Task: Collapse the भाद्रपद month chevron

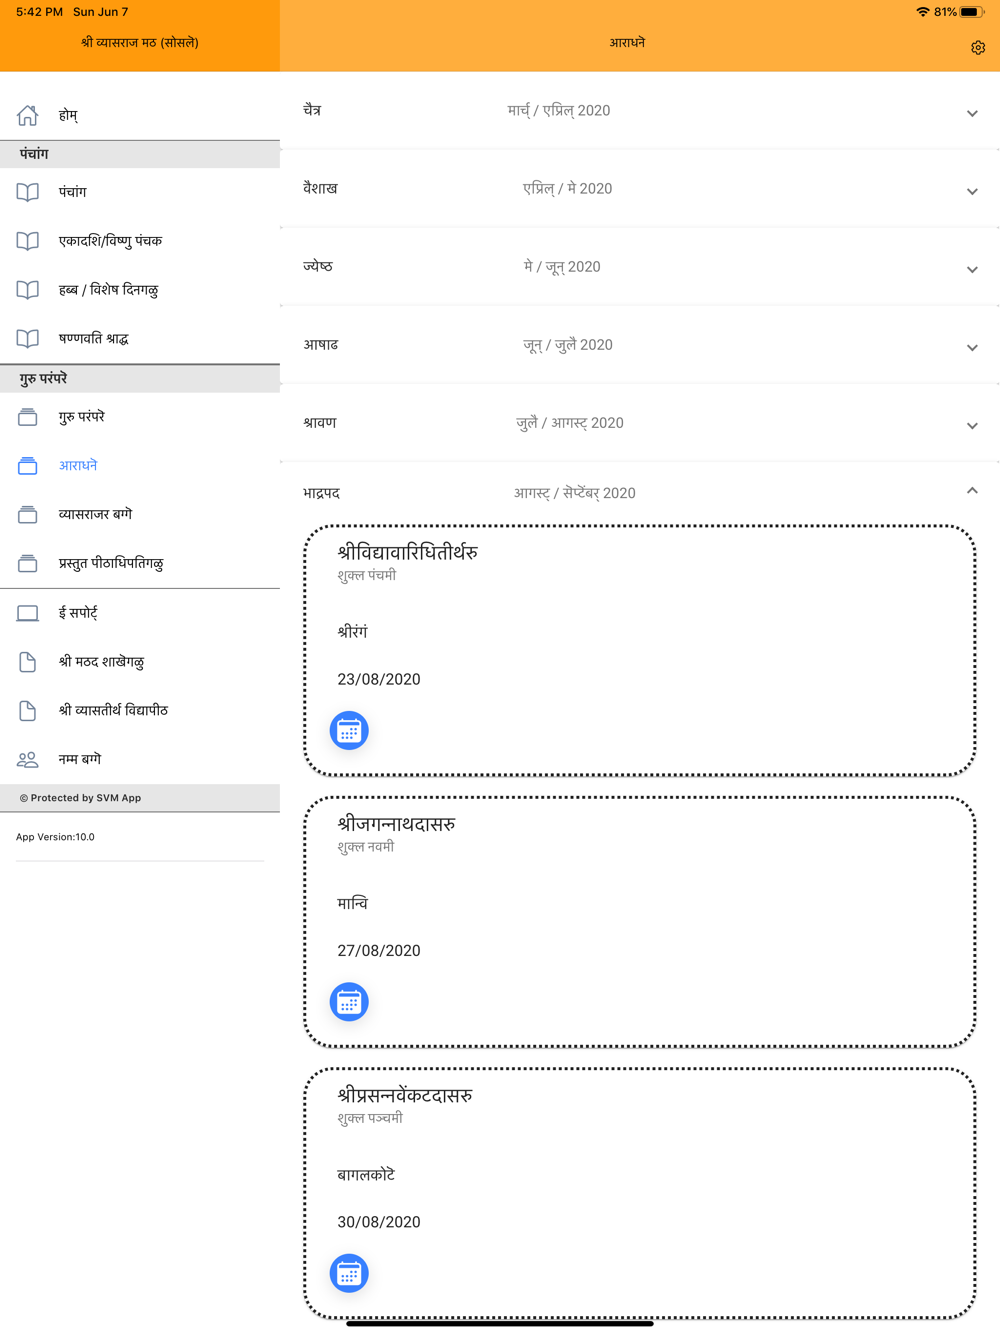Action: click(972, 491)
